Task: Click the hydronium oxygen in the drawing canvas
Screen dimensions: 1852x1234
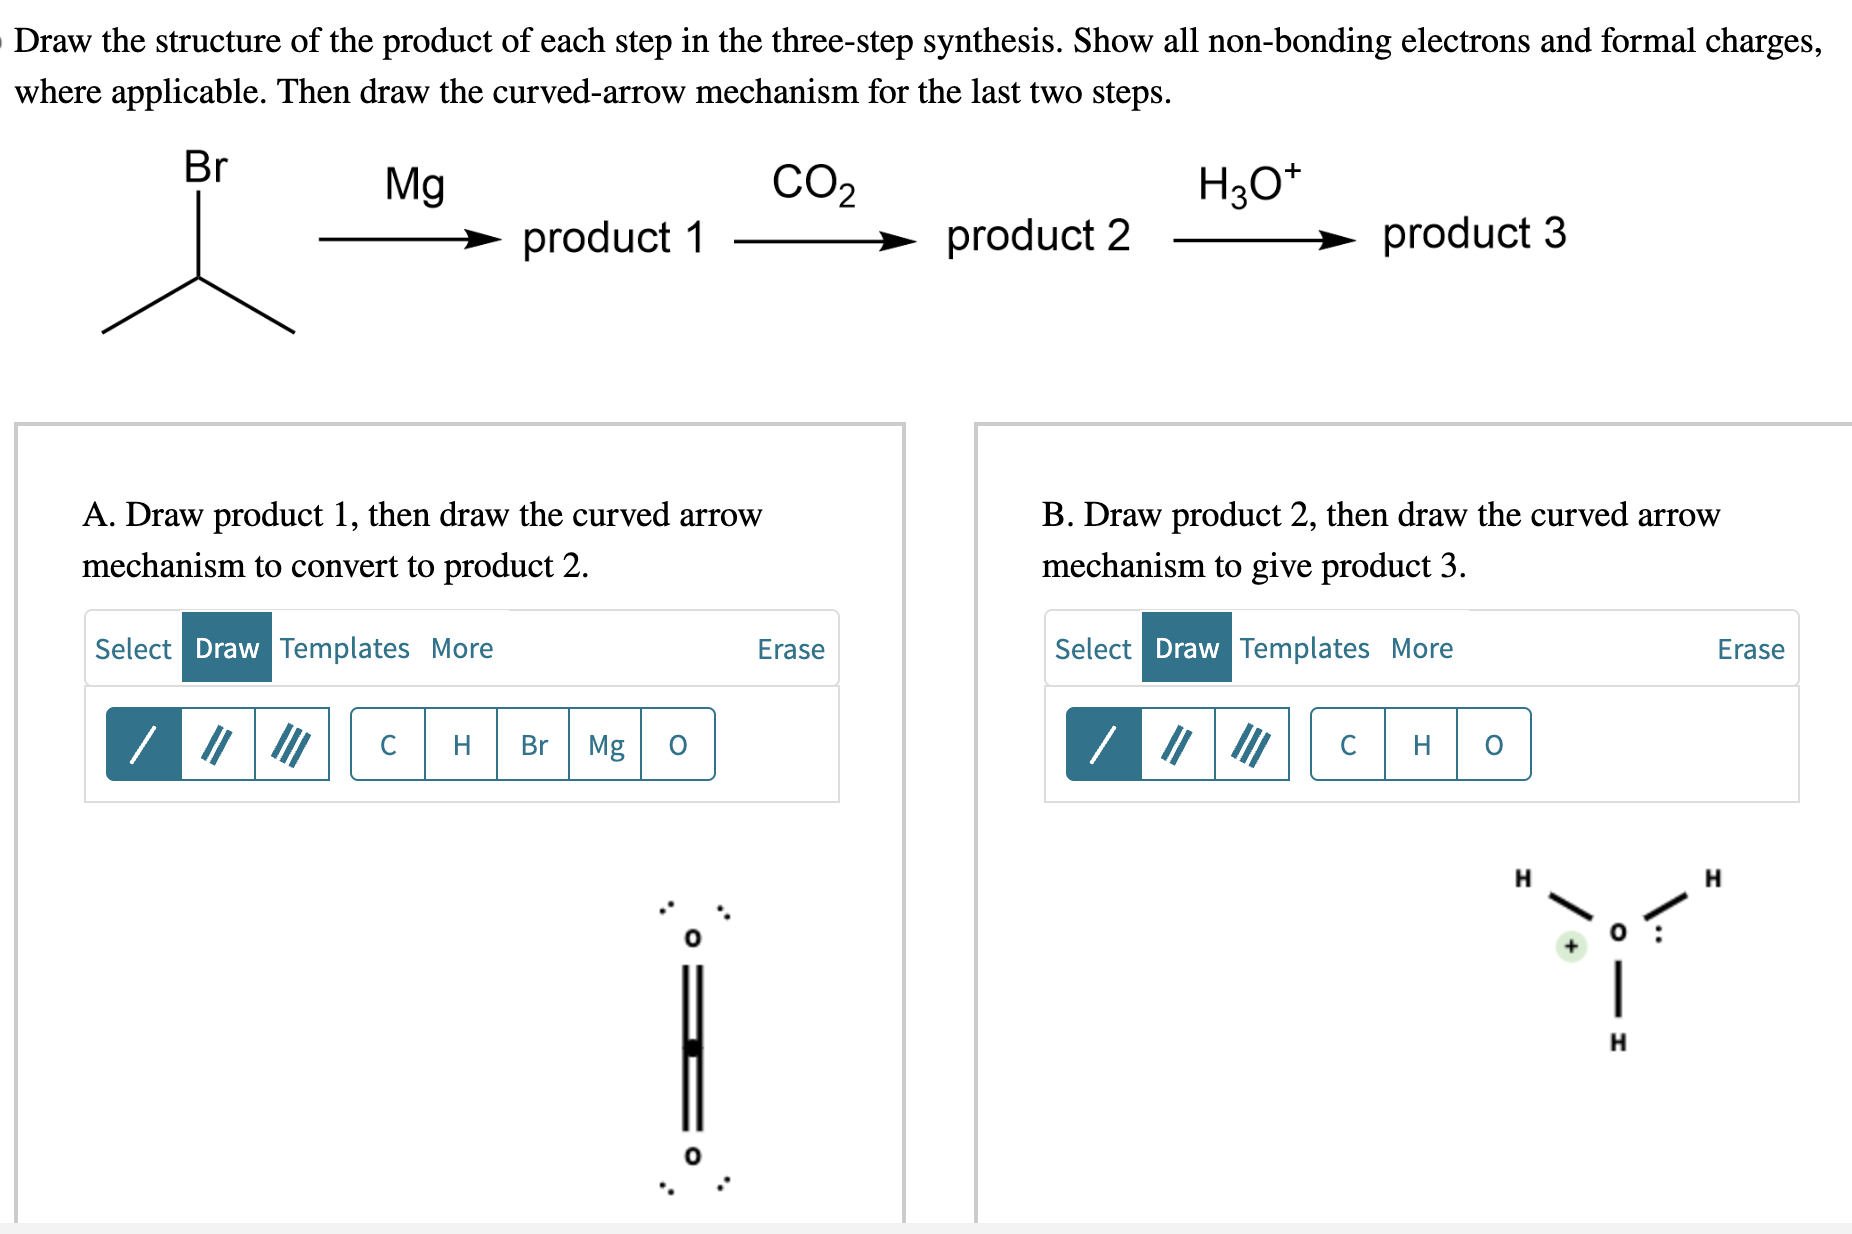Action: 1618,932
